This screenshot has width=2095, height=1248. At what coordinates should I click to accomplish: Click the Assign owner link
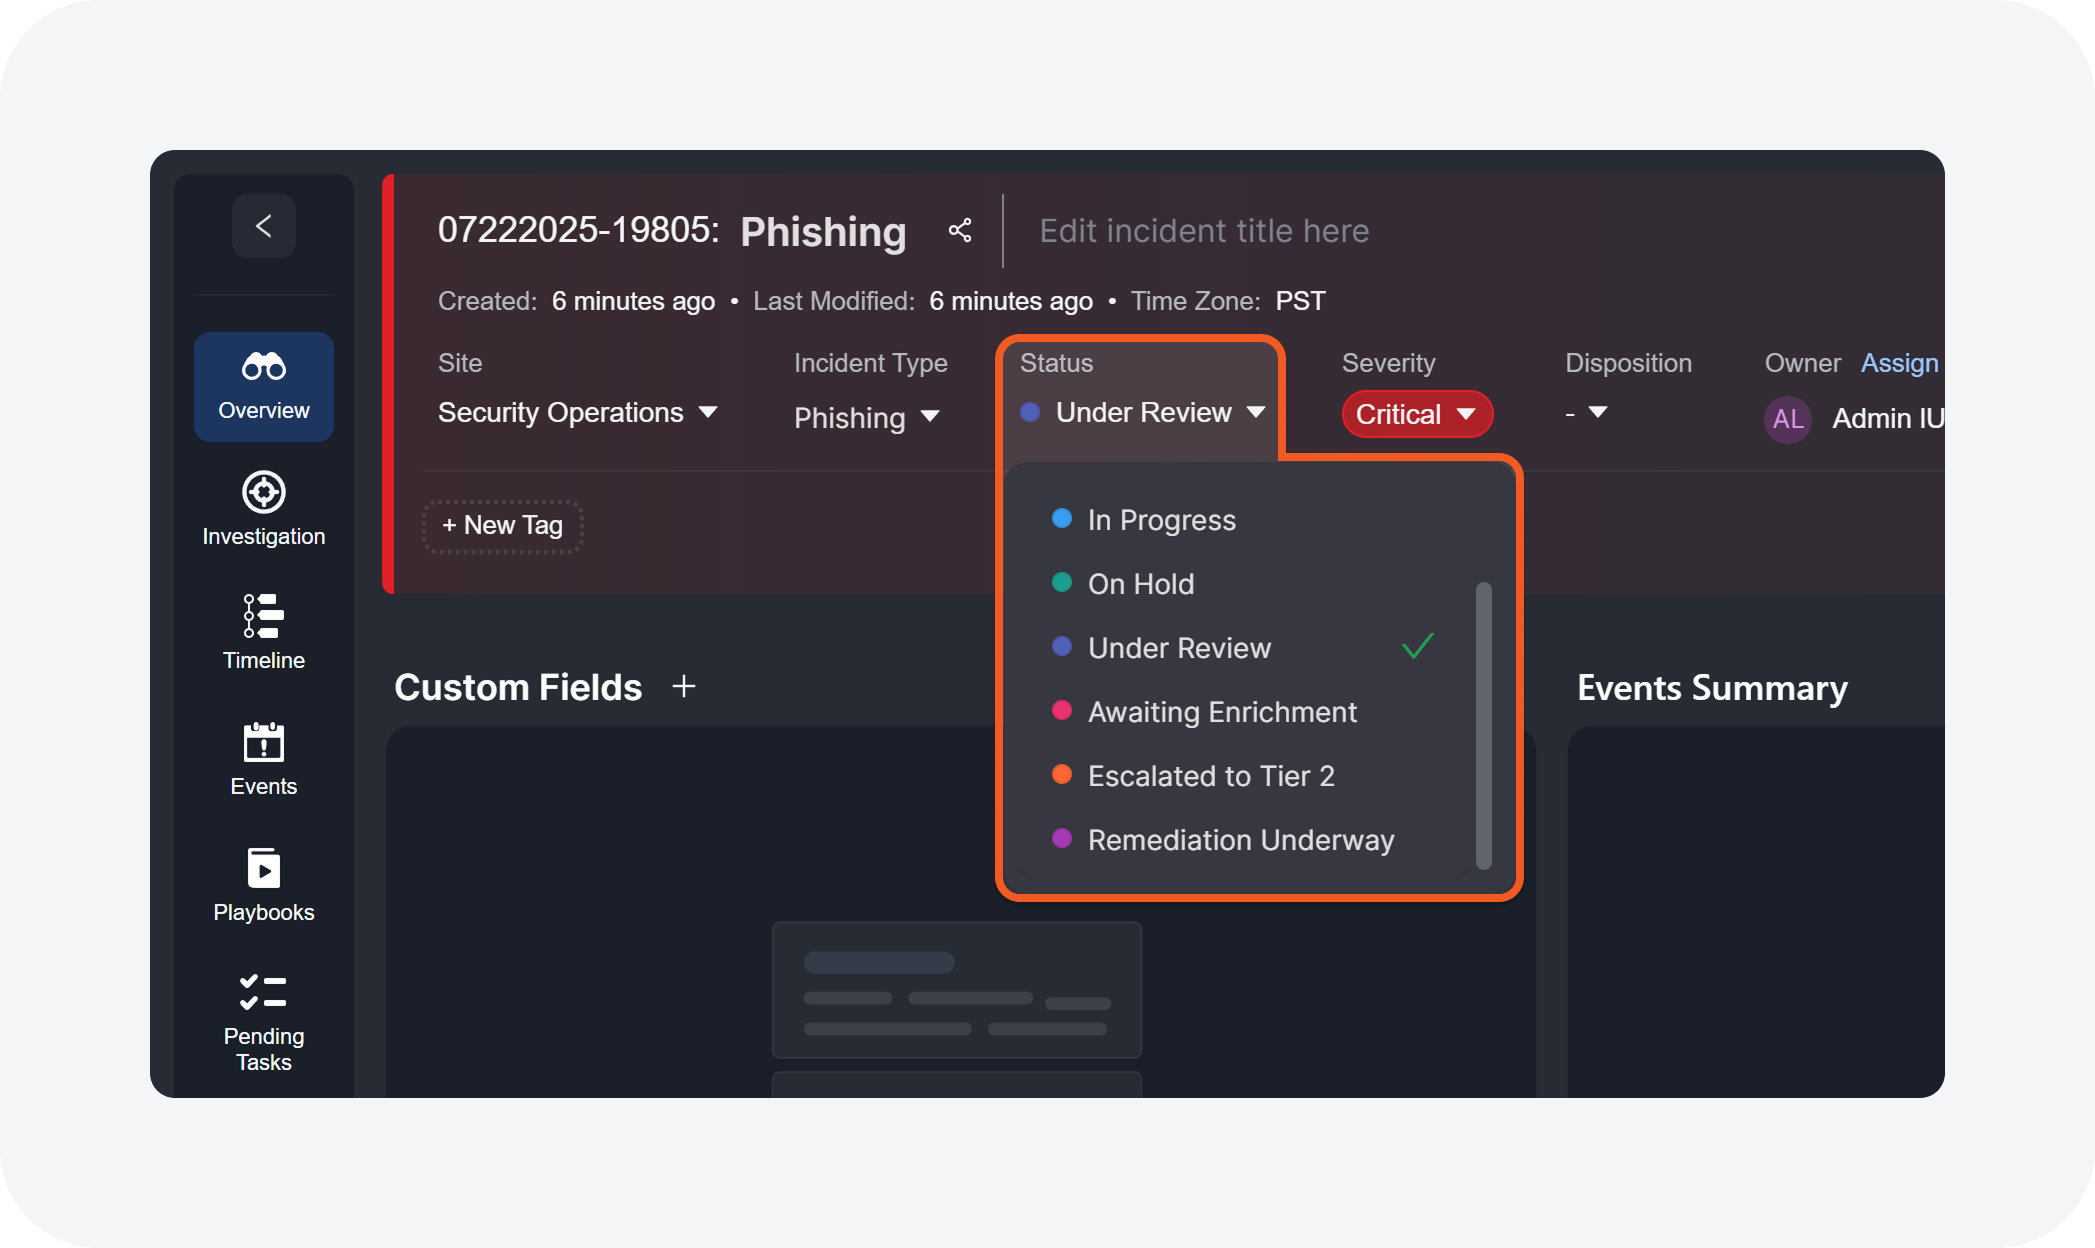pyautogui.click(x=1898, y=363)
